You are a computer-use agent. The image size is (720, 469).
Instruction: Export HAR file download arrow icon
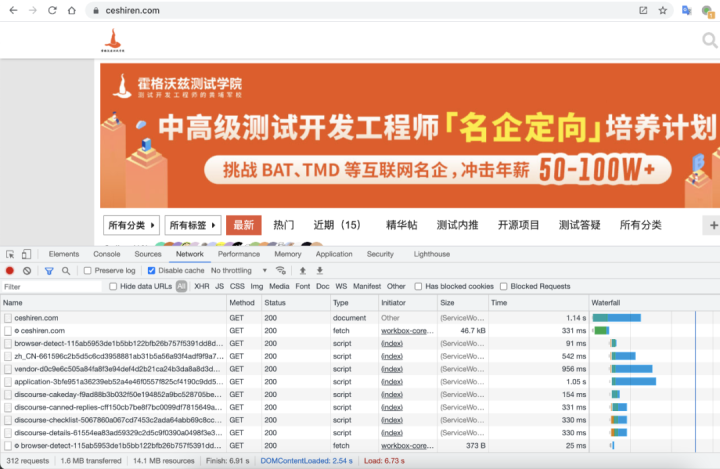coord(320,270)
